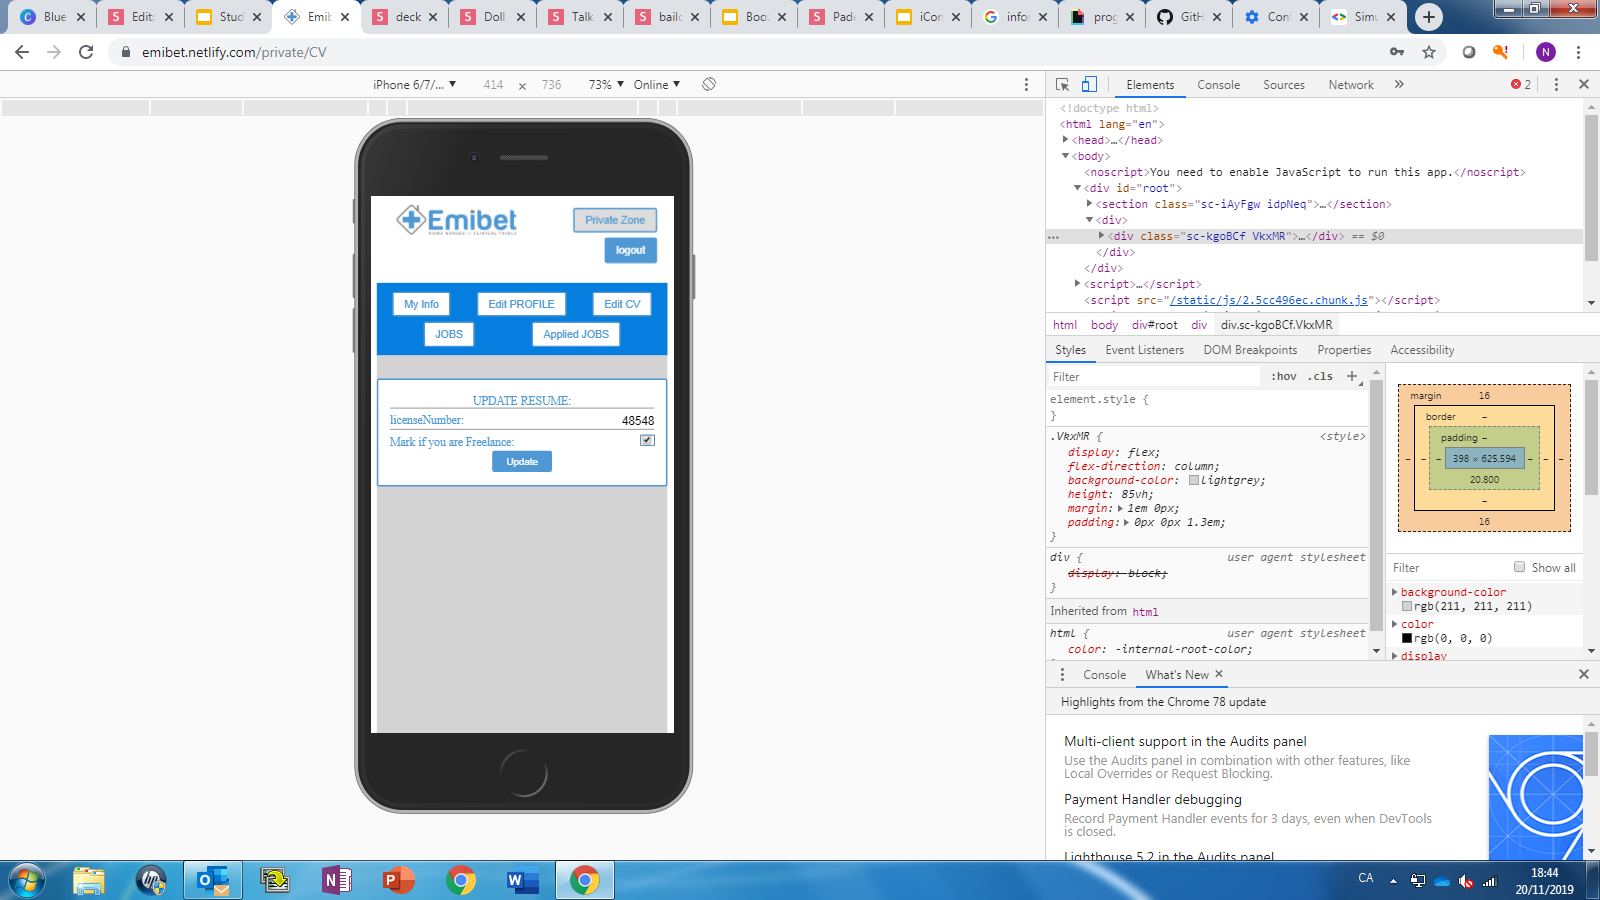Click the Edit PROFILE button
Viewport: 1600px width, 900px height.
(521, 304)
